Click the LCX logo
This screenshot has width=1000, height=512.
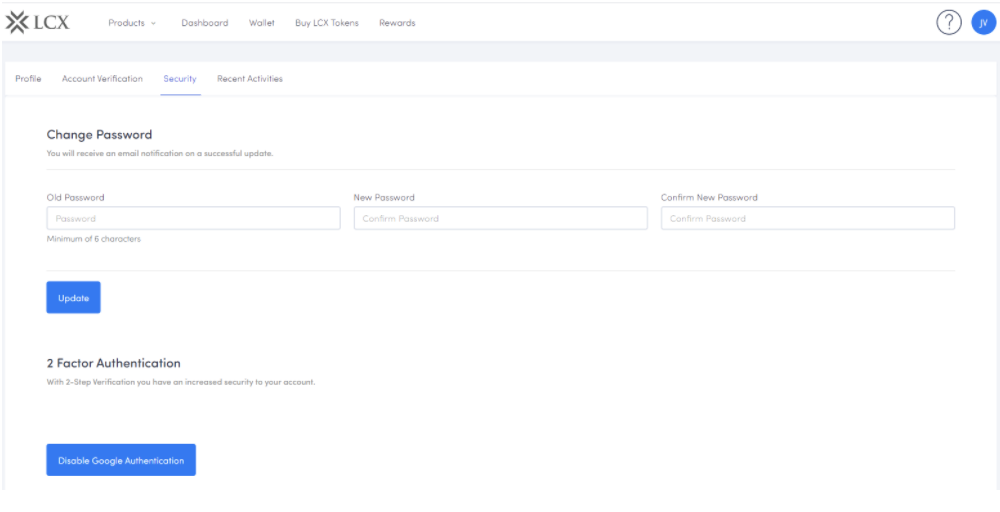37,23
